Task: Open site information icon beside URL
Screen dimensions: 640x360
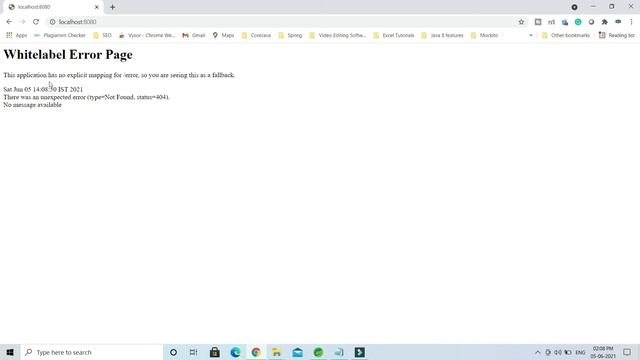Action: coord(52,22)
